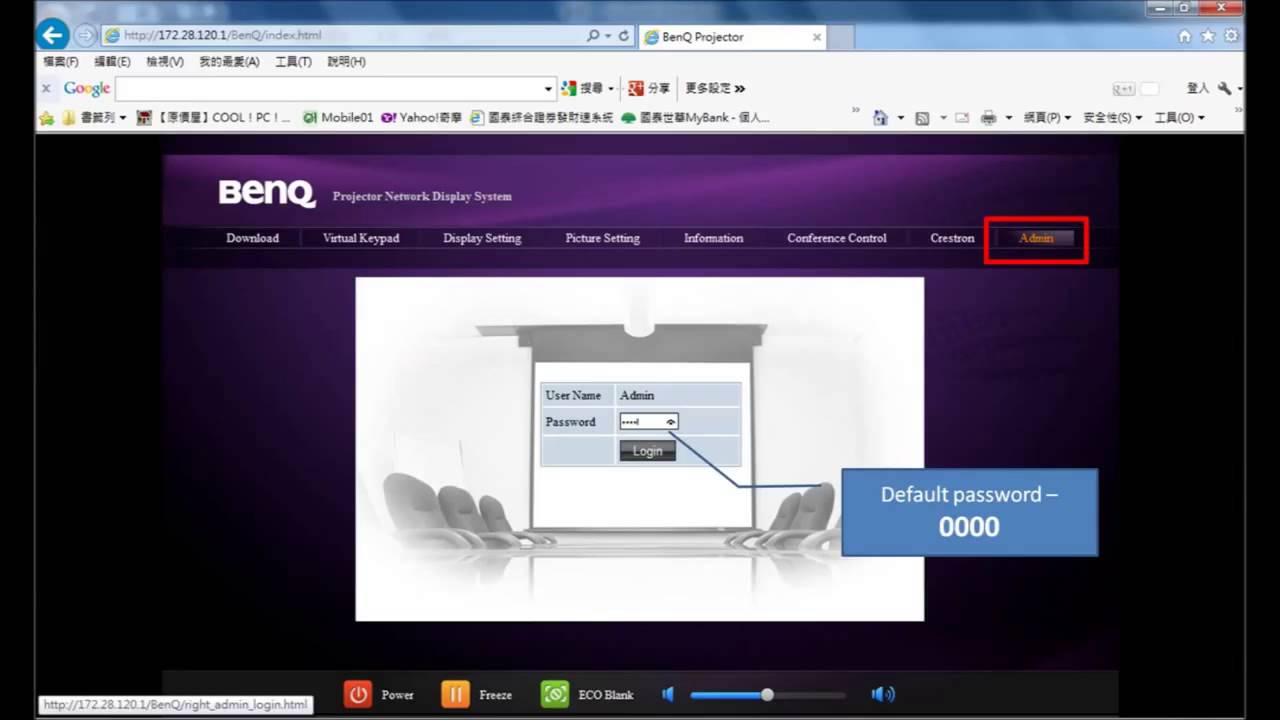The height and width of the screenshot is (720, 1280).
Task: Select the Admin tab
Action: 1036,238
